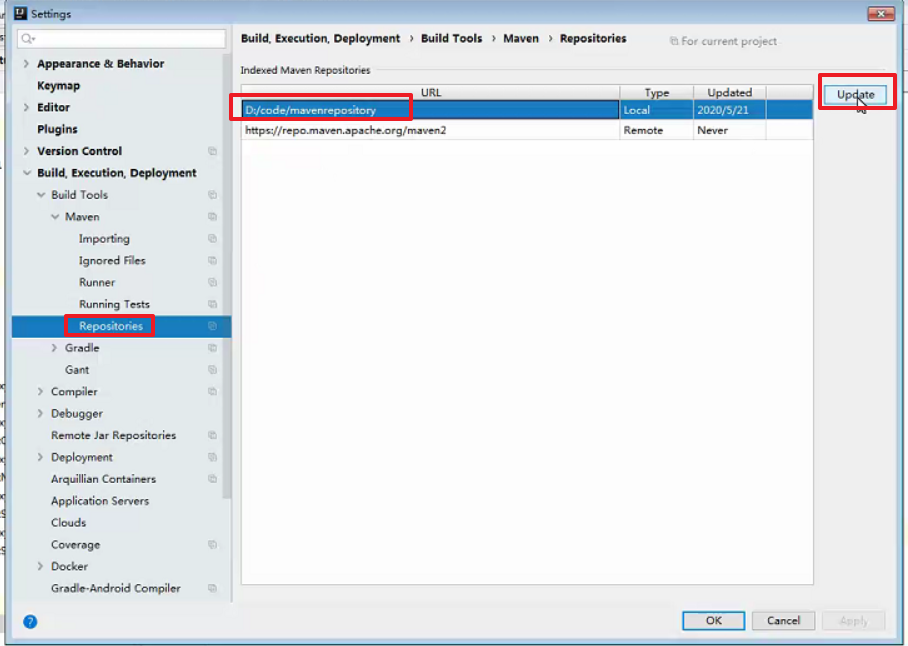
Task: Select Runner under Maven
Action: click(x=97, y=282)
